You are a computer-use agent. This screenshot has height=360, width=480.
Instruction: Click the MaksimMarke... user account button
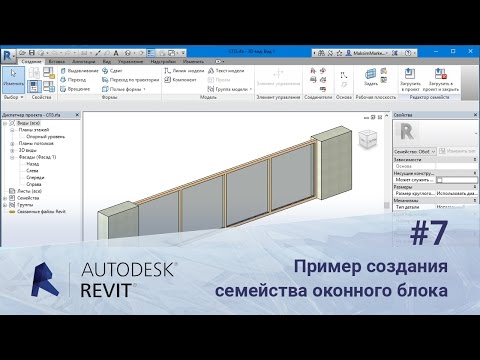[x=366, y=53]
